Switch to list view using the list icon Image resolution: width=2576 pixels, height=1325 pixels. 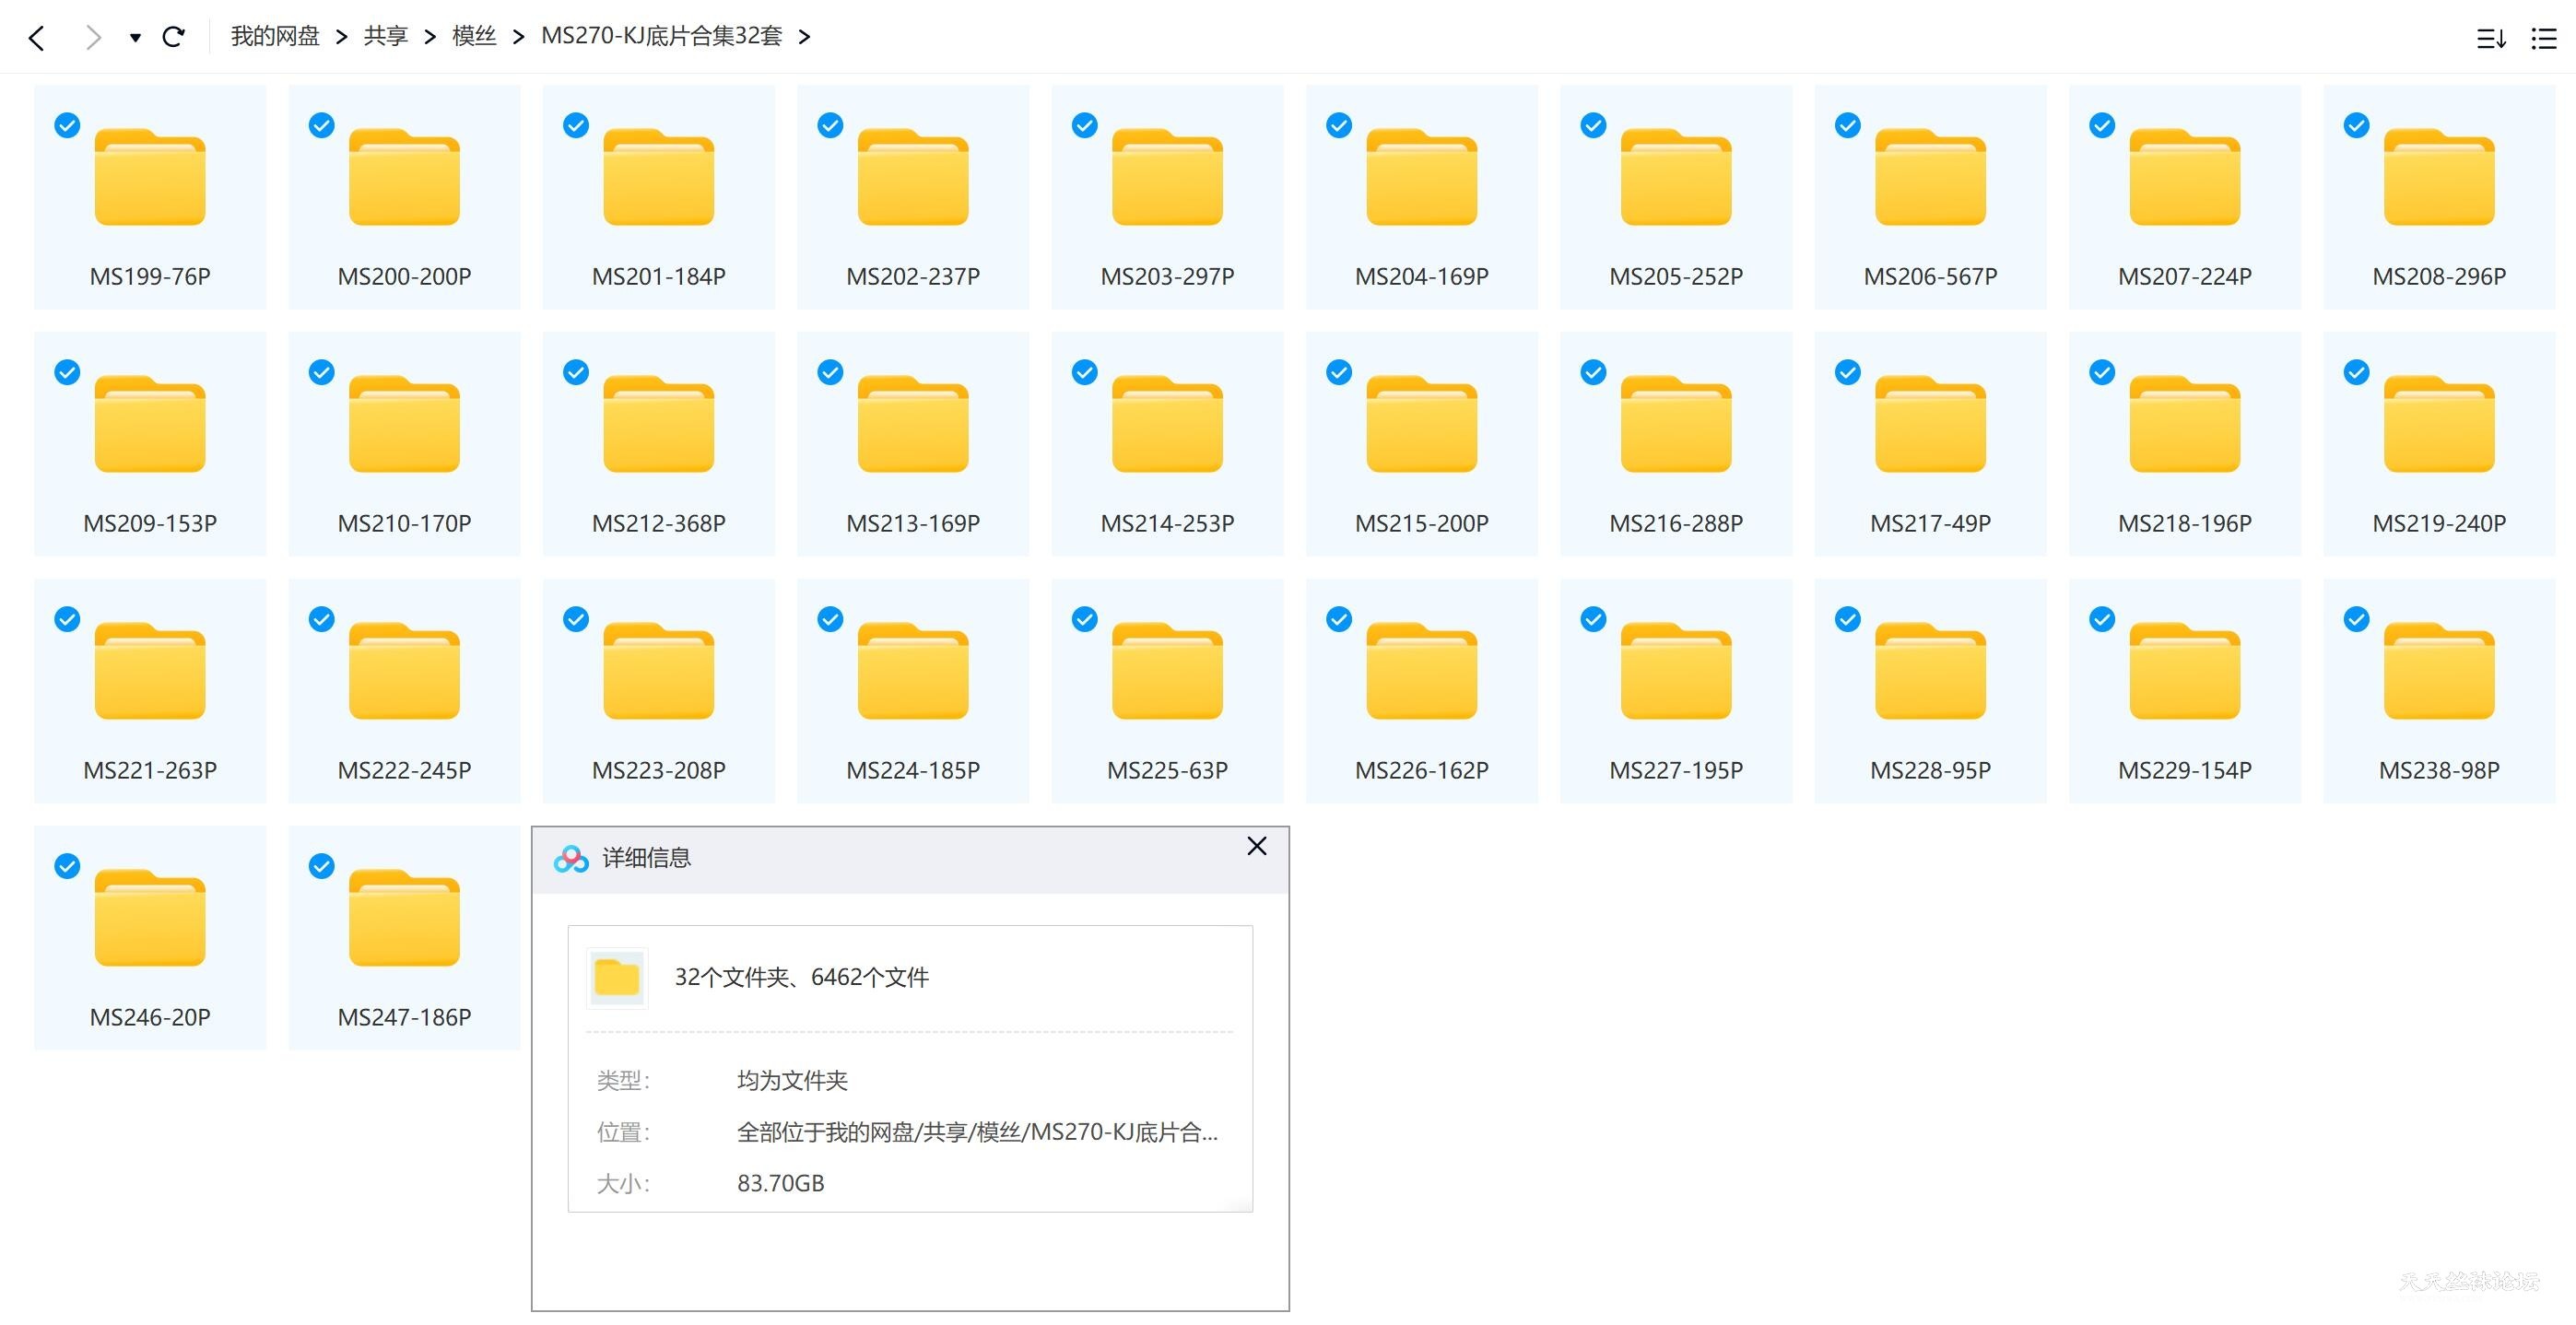coord(2544,38)
